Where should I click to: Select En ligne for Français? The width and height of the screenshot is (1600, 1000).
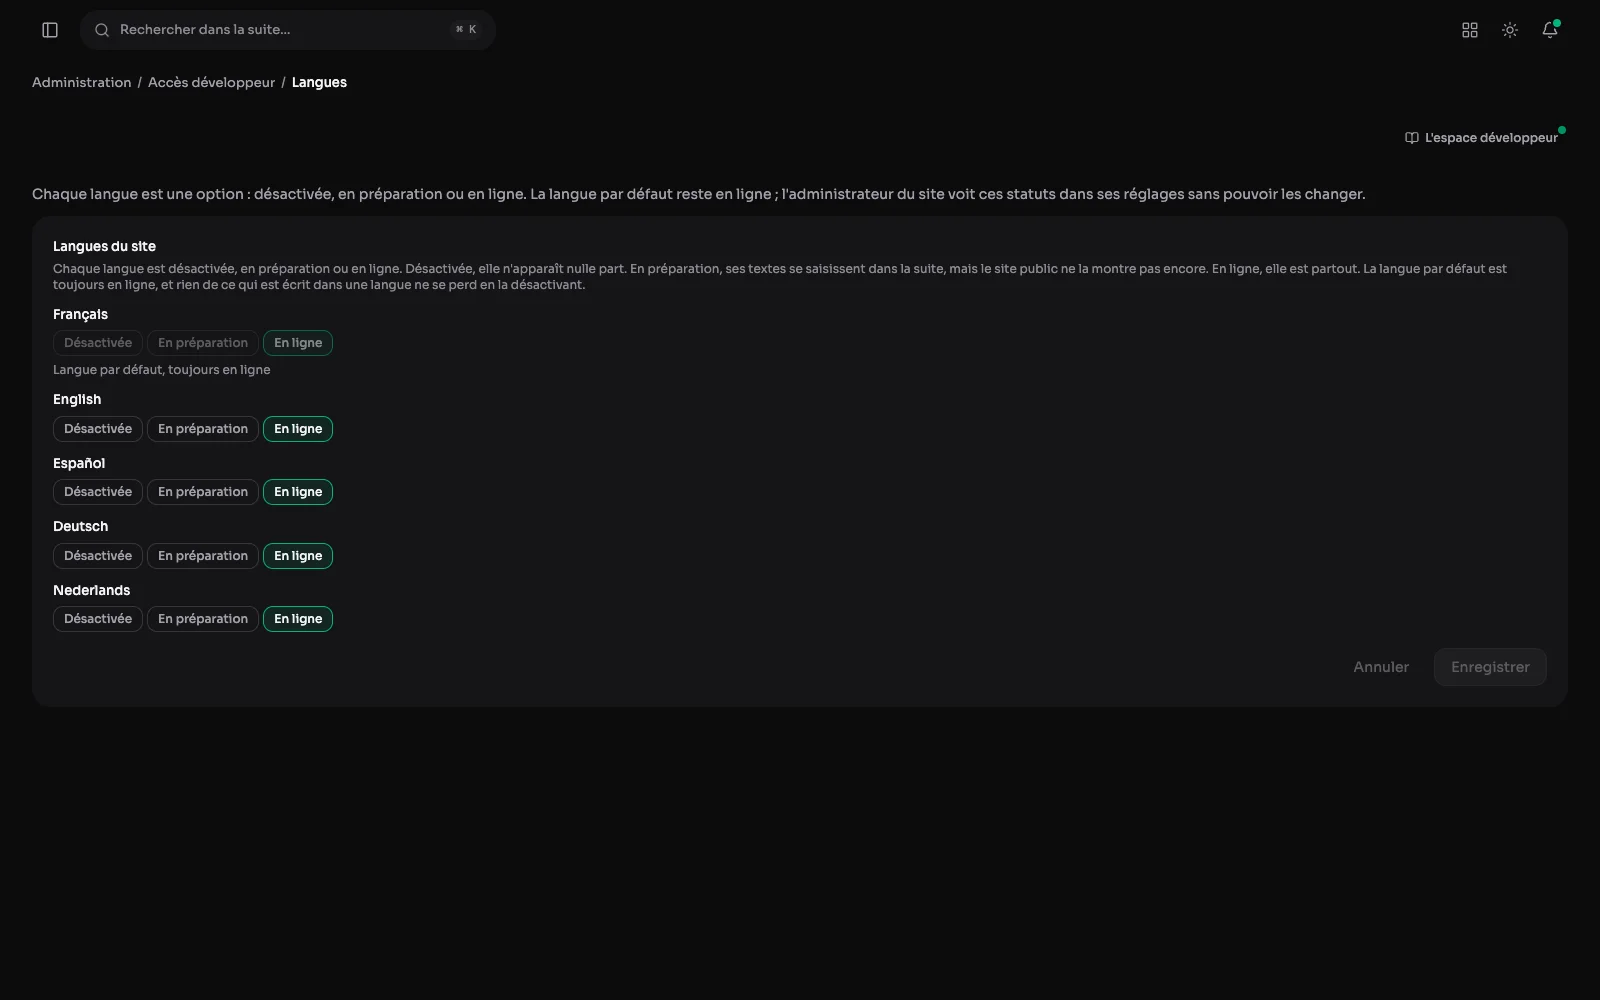(x=298, y=343)
